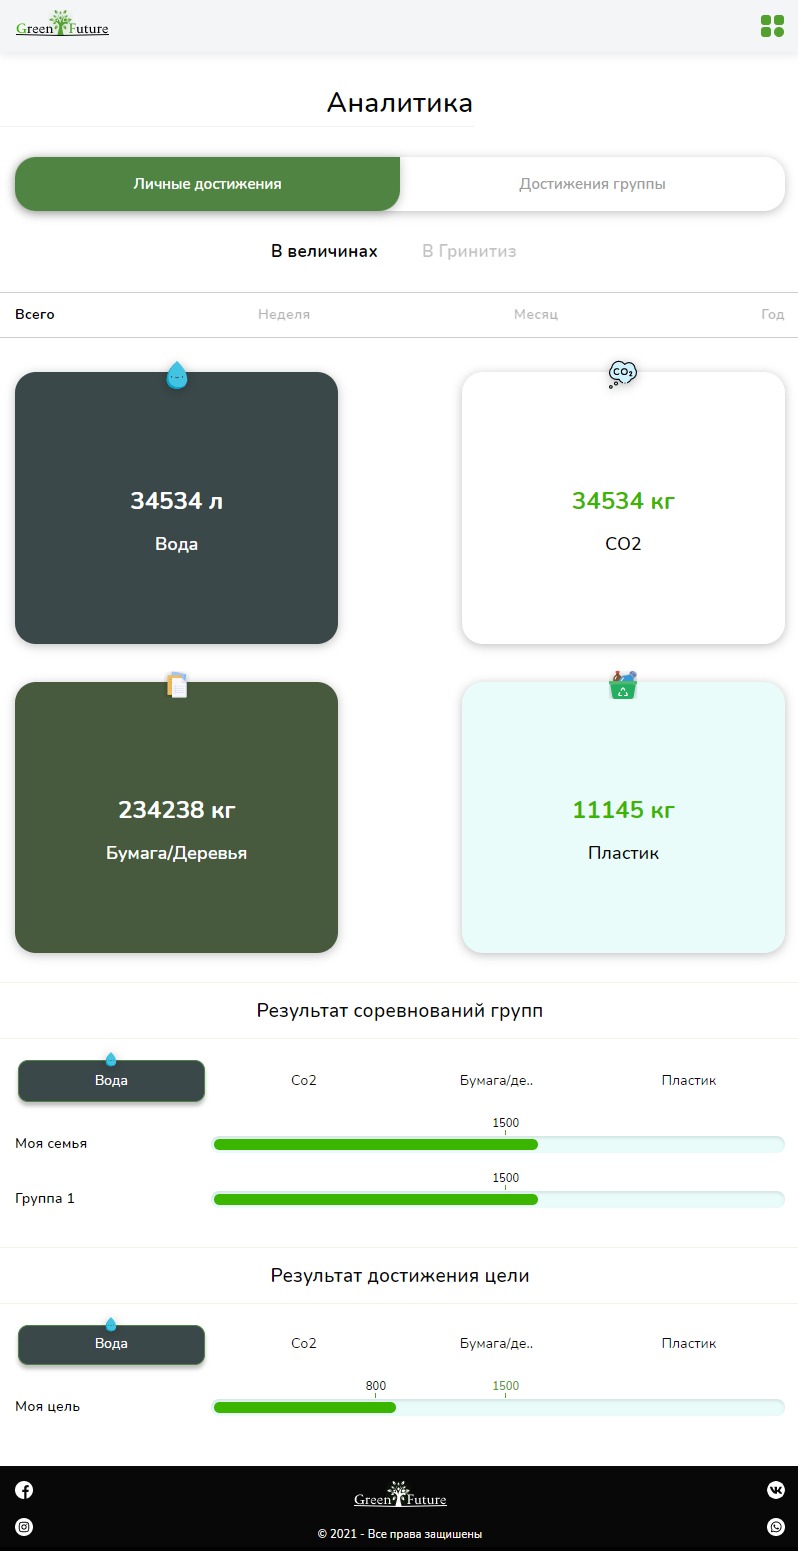The width and height of the screenshot is (798, 1551).
Task: Switch to Достижения группы
Action: click(592, 184)
